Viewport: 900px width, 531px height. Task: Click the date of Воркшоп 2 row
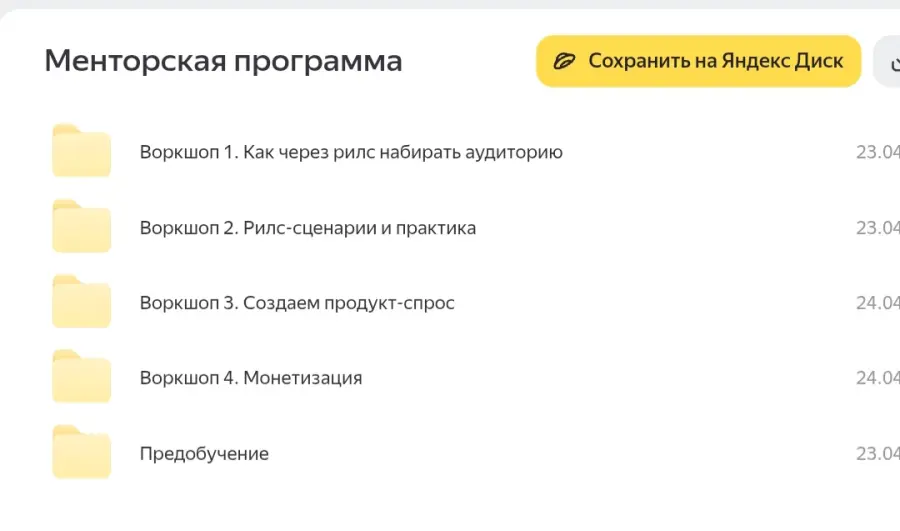point(877,228)
